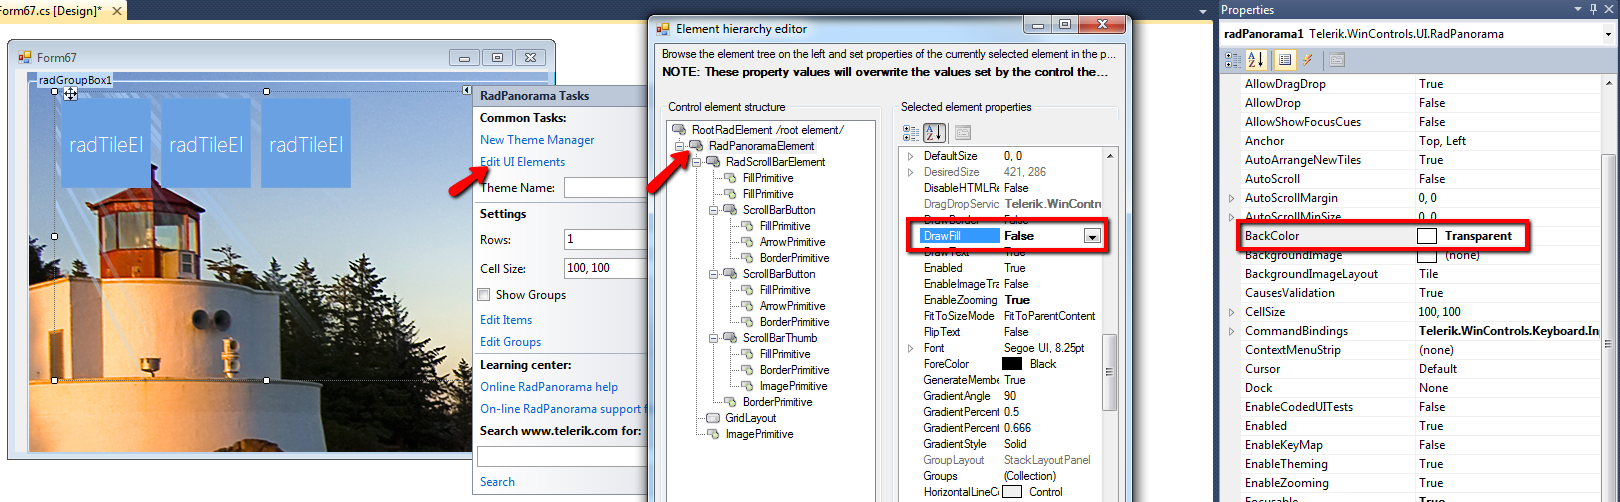Open the Properties panel window position menu arrow

click(x=1578, y=9)
